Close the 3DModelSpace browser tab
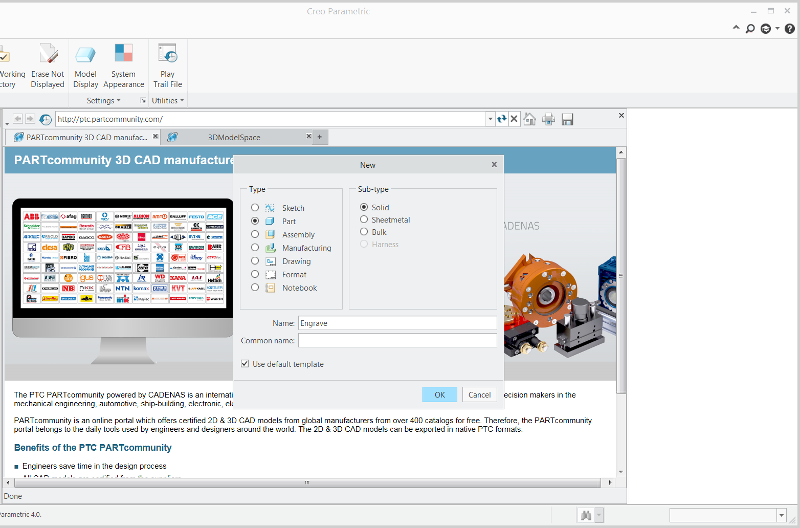 (309, 136)
